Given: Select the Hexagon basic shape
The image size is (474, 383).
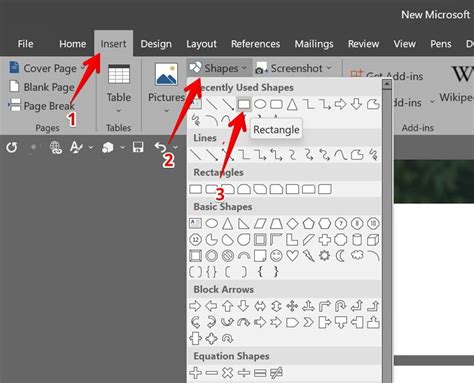Looking at the screenshot, I should click(325, 223).
